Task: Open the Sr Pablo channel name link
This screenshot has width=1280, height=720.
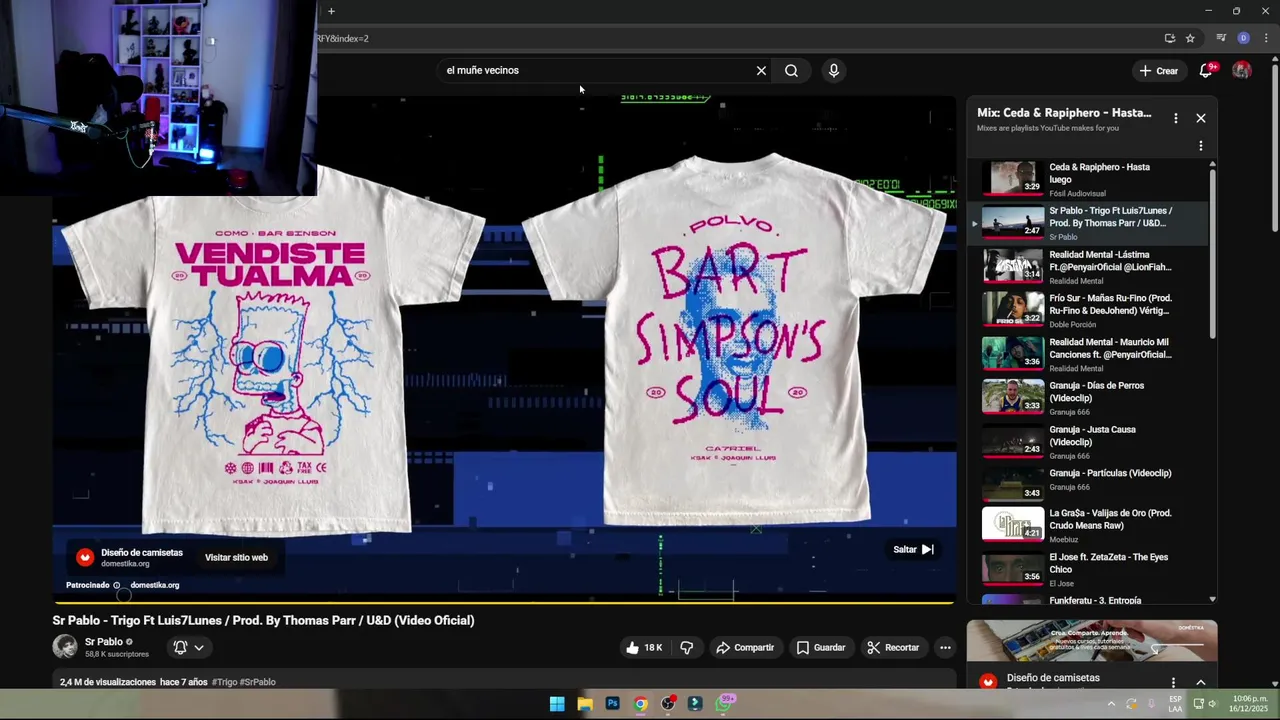Action: [104, 642]
